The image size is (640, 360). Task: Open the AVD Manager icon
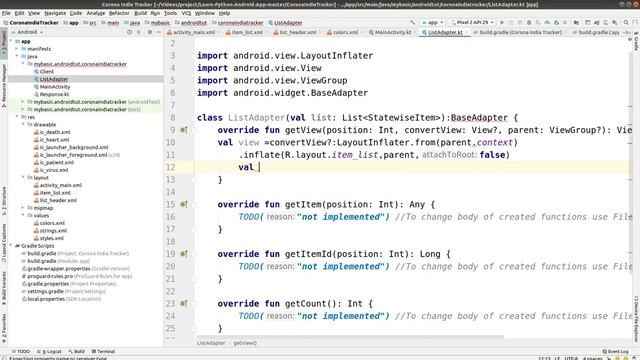point(606,22)
